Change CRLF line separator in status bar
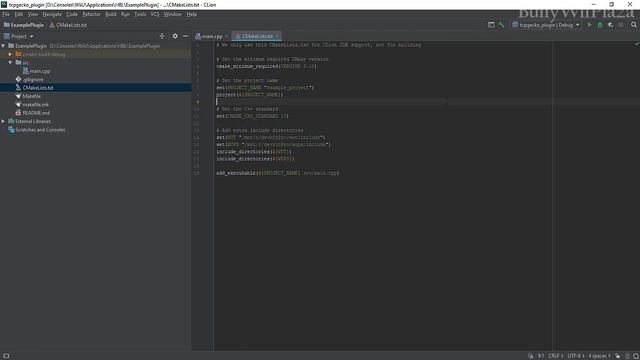This screenshot has width=640, height=360. (x=556, y=356)
